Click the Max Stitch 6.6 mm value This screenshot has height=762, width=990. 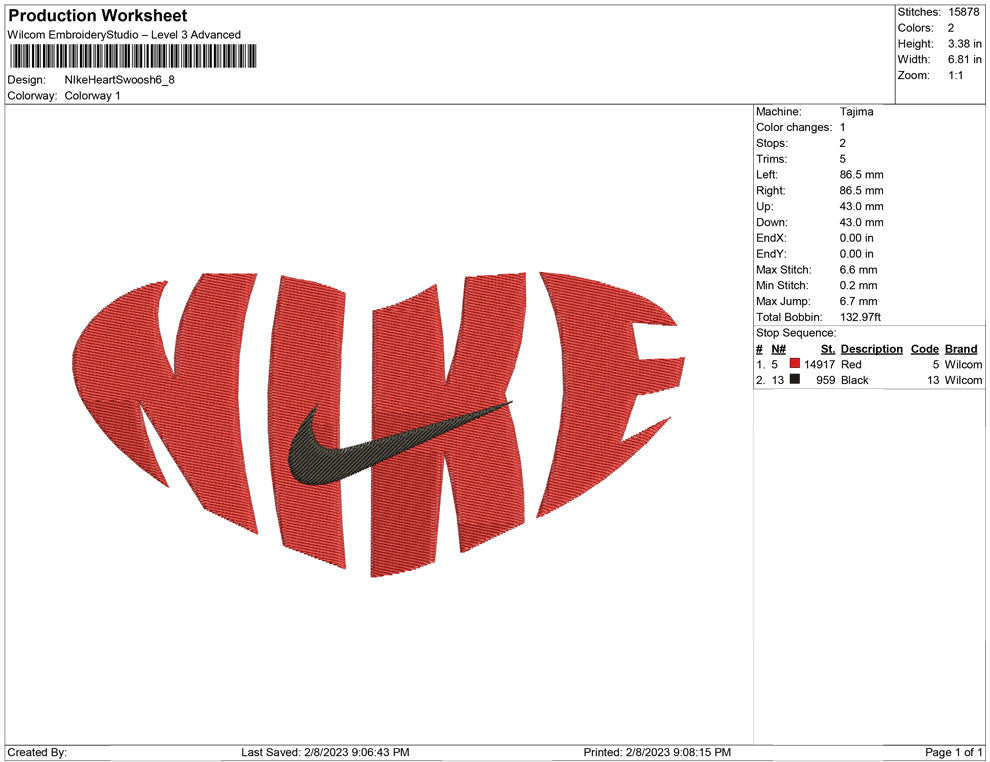coord(858,270)
